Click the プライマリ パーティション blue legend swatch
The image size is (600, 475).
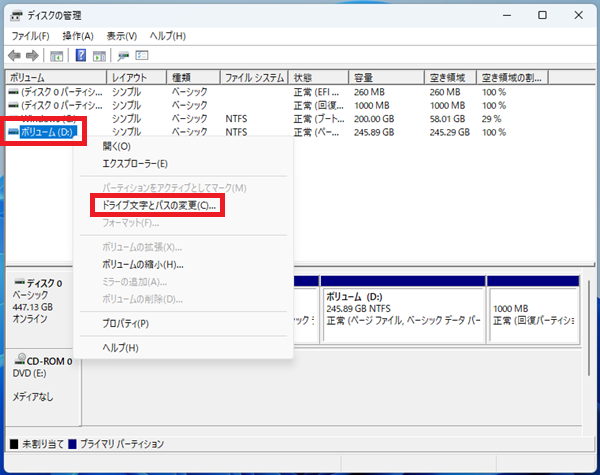coord(72,444)
